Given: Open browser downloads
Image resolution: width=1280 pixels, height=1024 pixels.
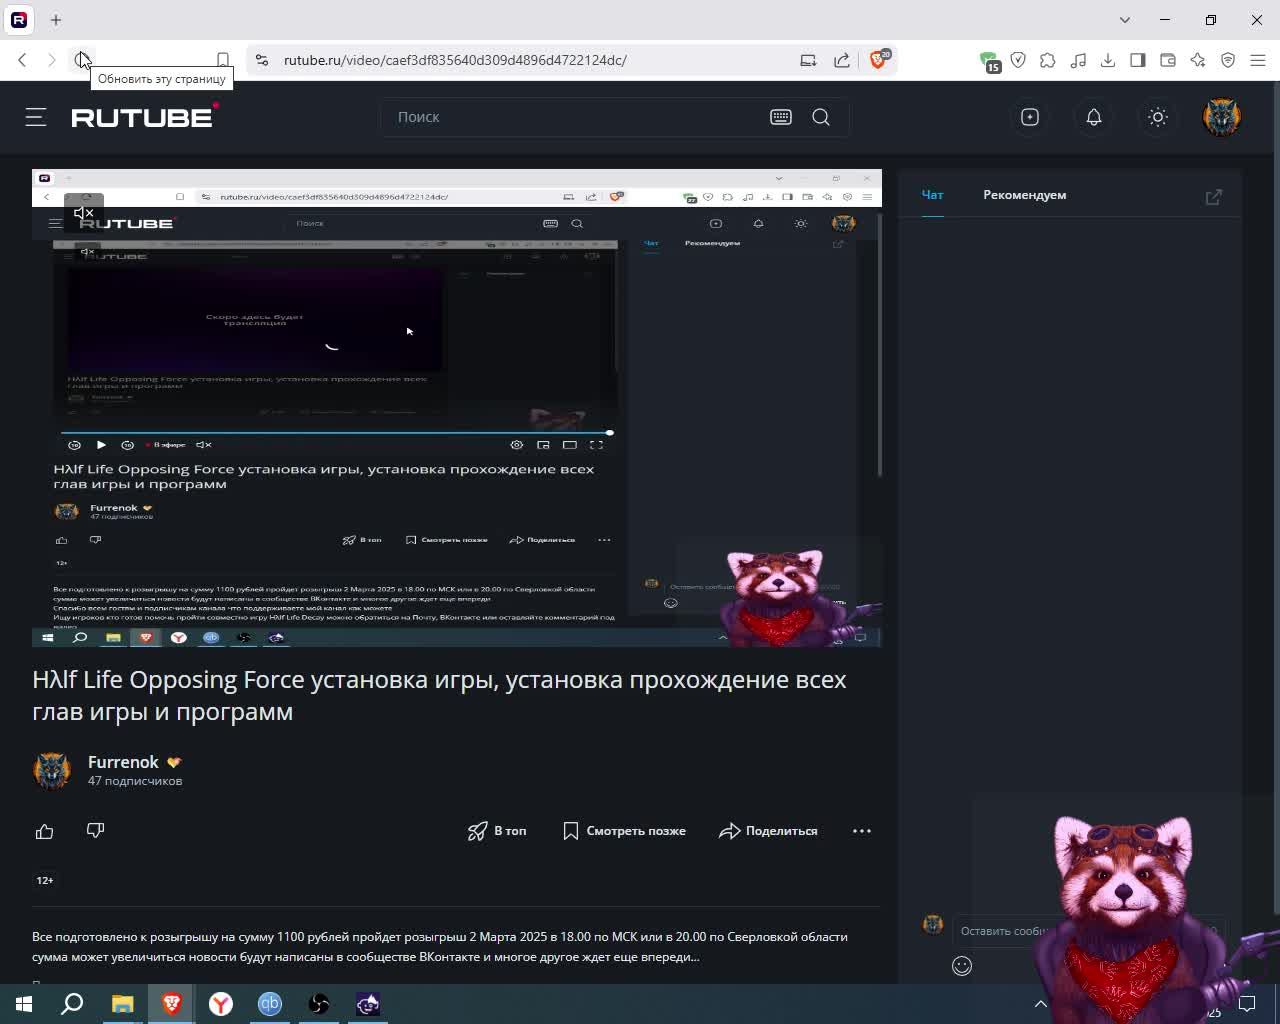Looking at the screenshot, I should pyautogui.click(x=1108, y=60).
